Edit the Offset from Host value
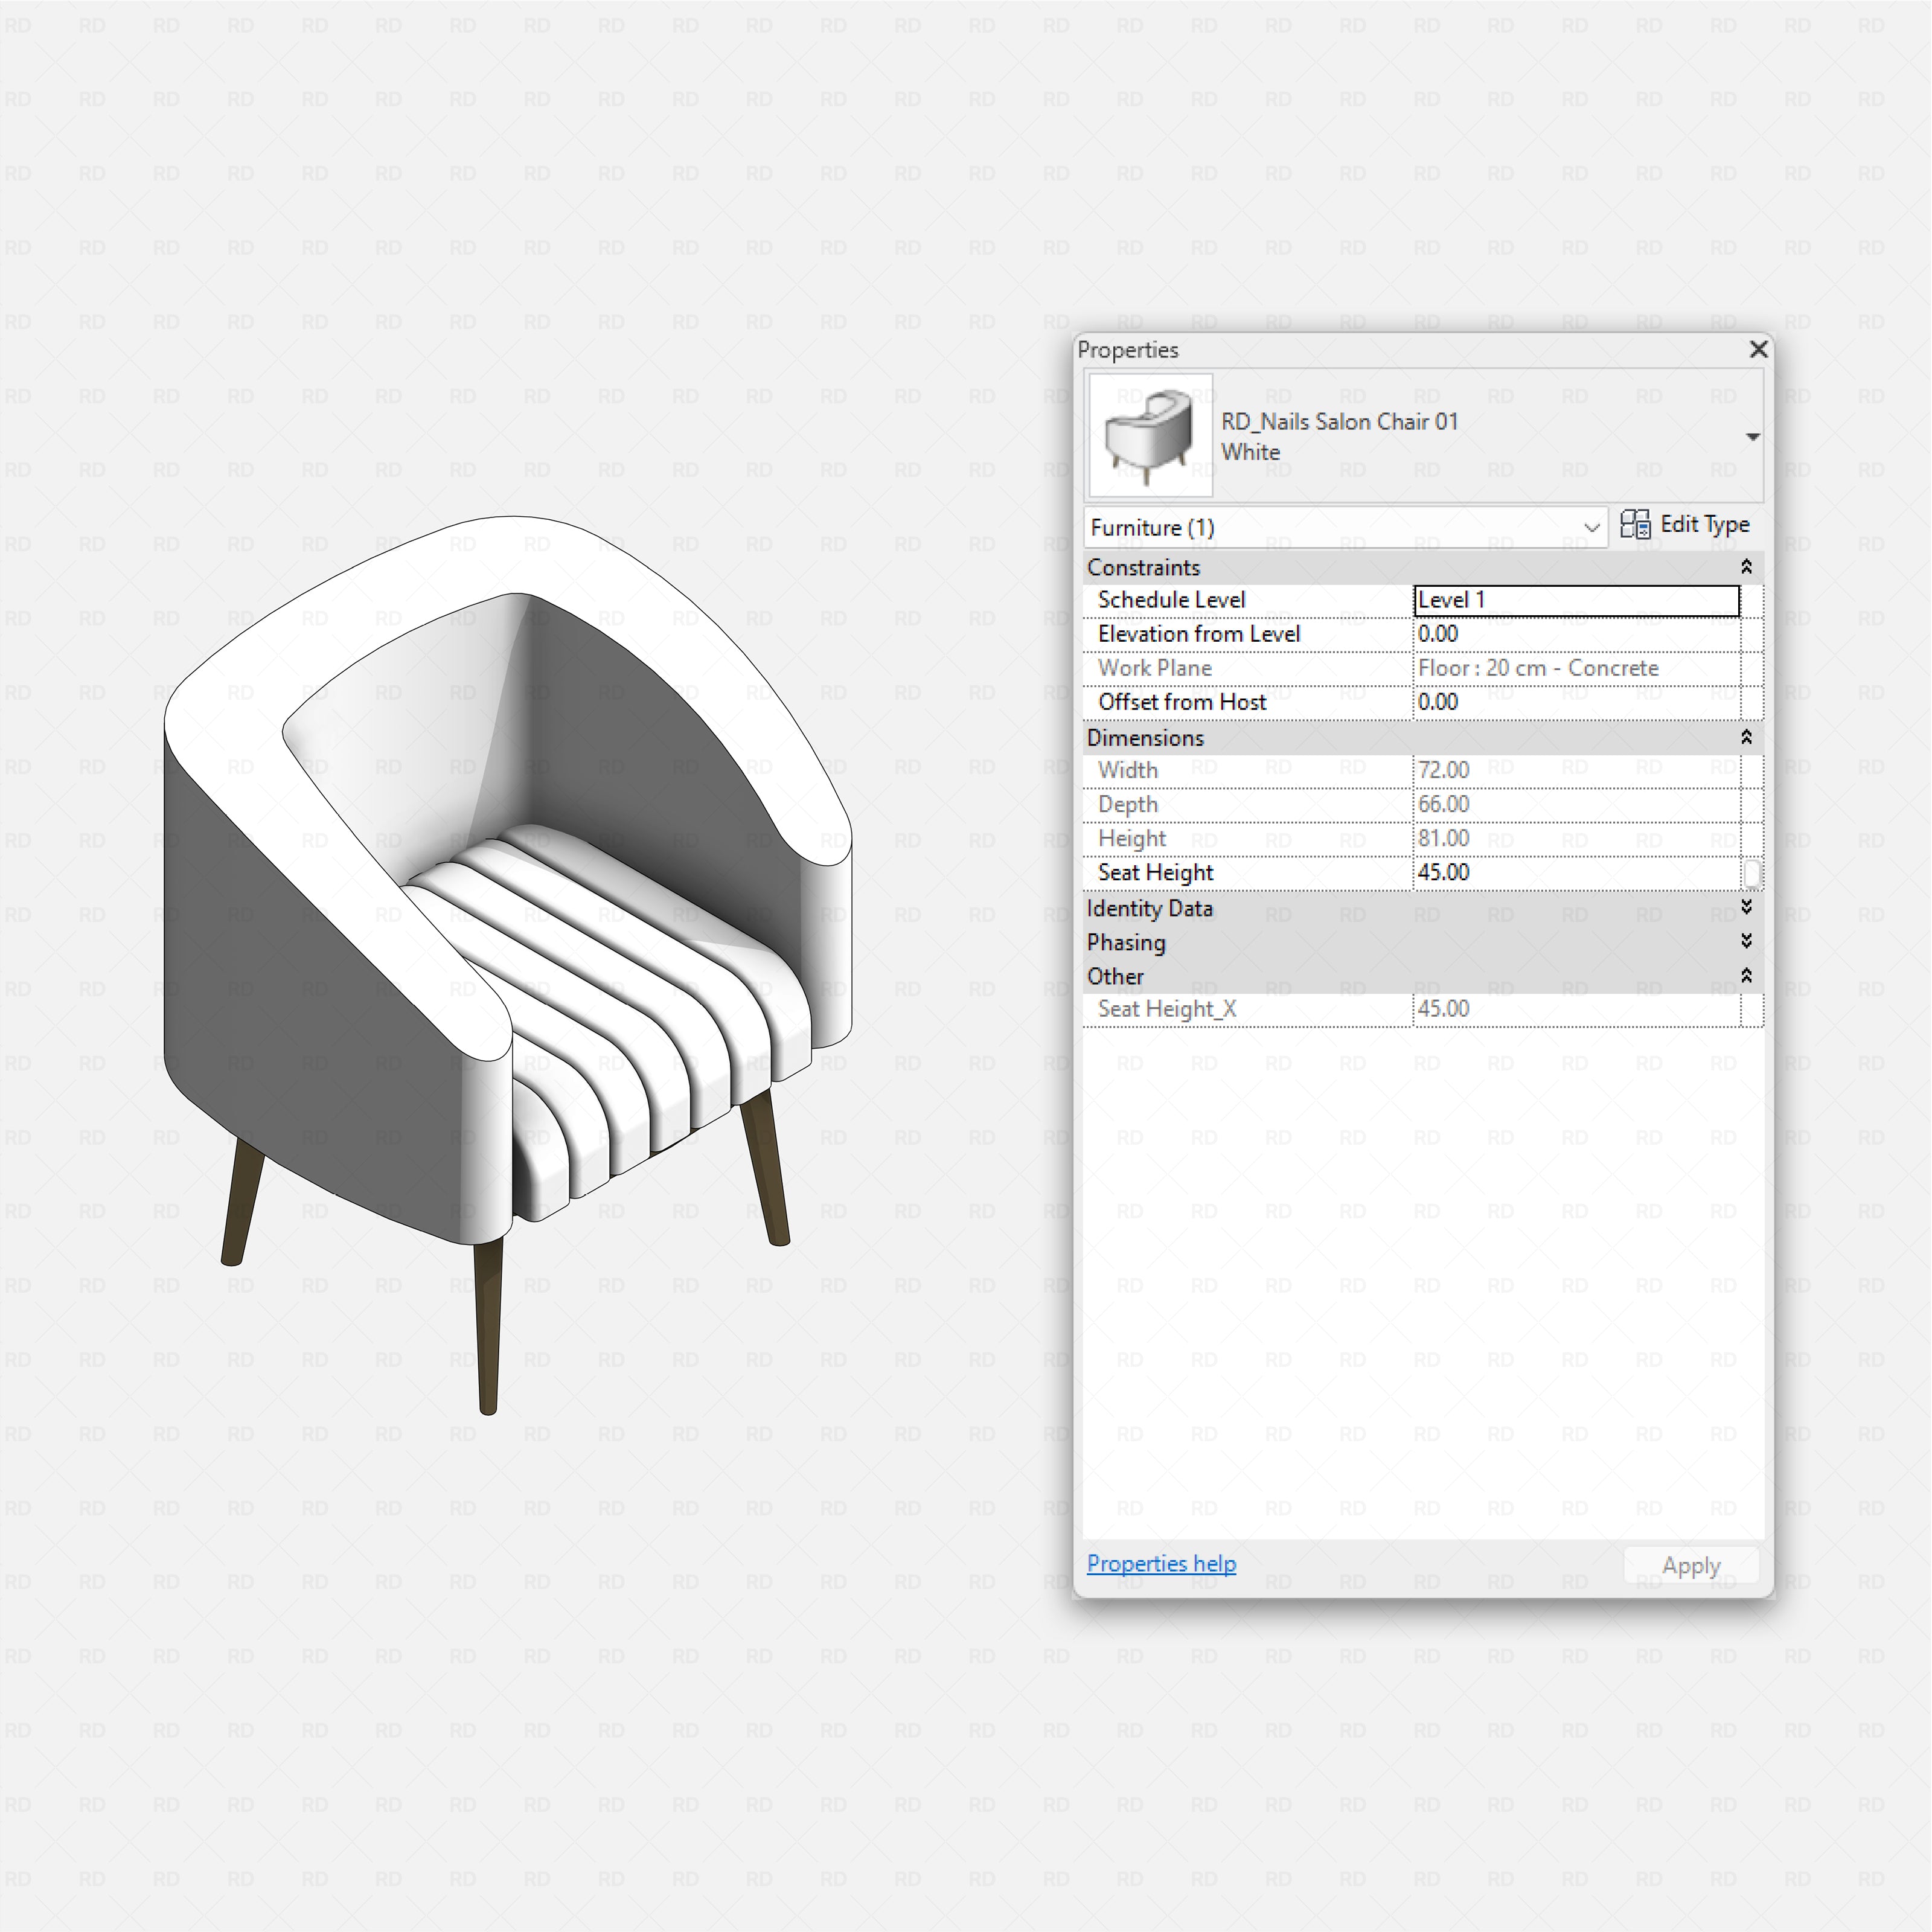Image resolution: width=1932 pixels, height=1932 pixels. tap(1575, 702)
